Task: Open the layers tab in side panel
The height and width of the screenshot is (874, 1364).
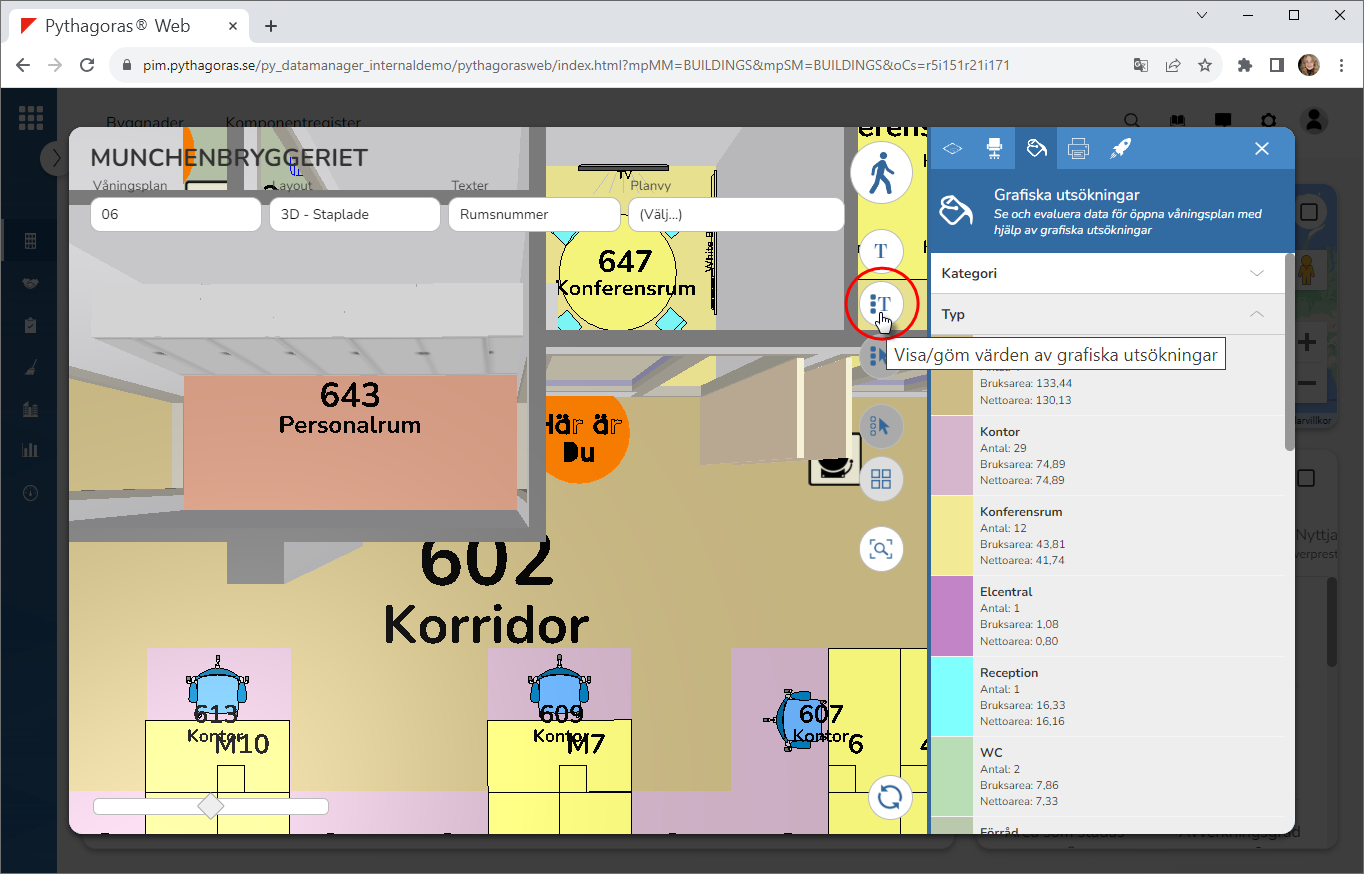Action: pos(952,149)
